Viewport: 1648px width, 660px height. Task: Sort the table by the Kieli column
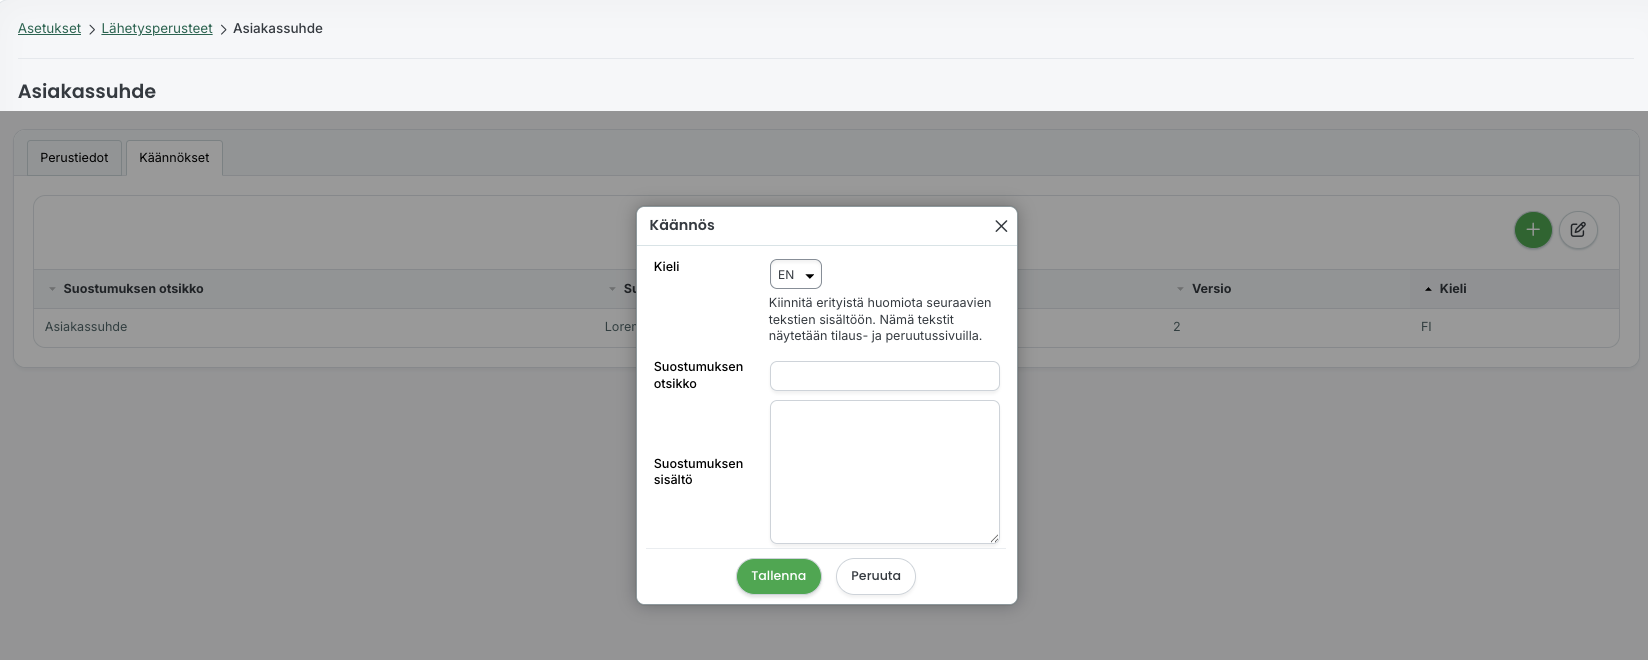(x=1453, y=289)
